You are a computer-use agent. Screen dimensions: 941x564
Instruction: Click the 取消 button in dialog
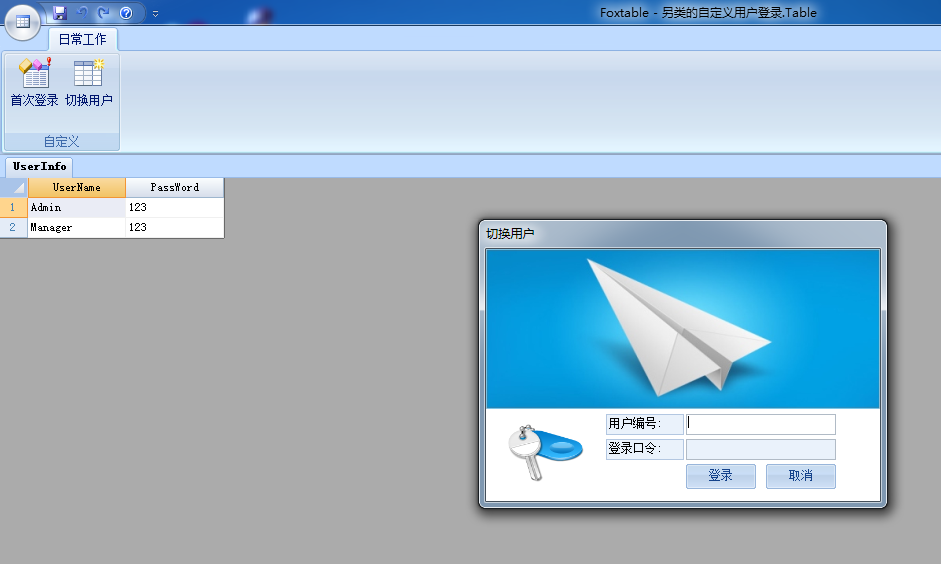click(x=801, y=476)
